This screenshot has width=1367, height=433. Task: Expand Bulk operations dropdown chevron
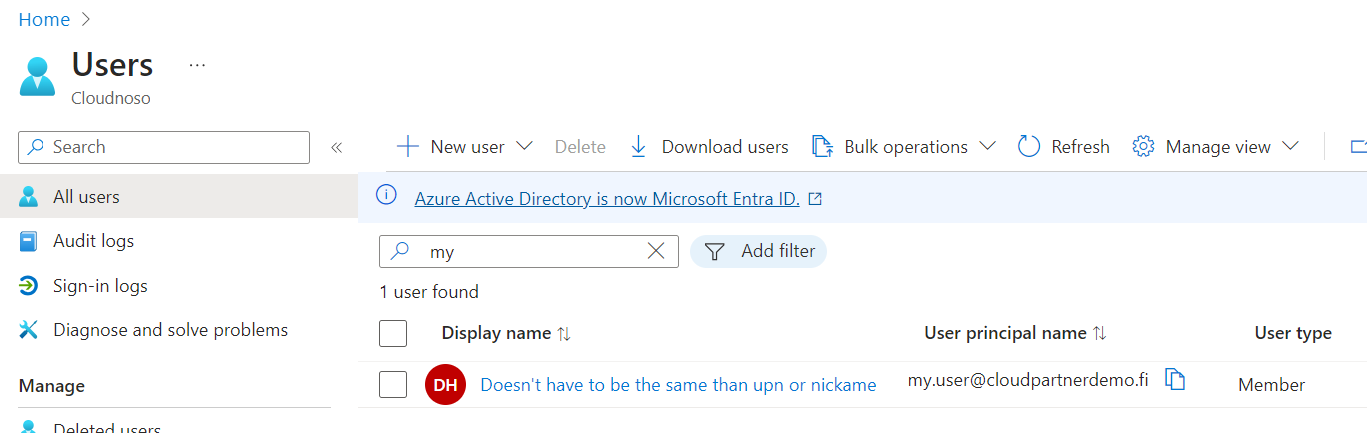[x=987, y=146]
